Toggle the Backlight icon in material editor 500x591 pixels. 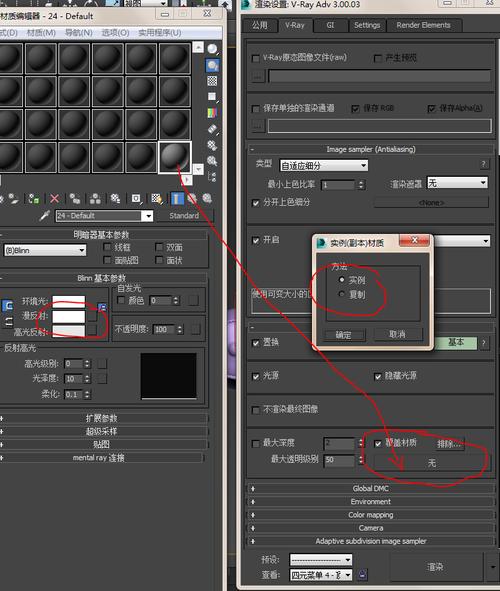(212, 65)
